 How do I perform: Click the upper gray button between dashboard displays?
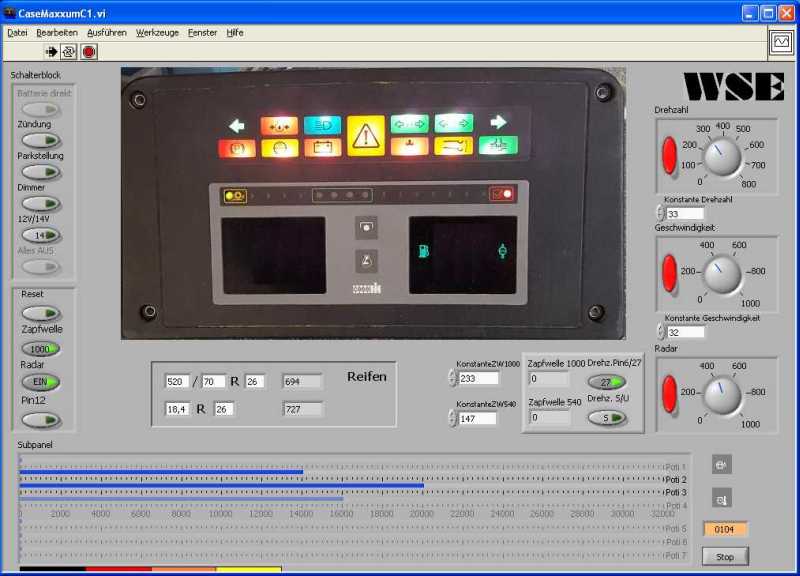click(366, 228)
